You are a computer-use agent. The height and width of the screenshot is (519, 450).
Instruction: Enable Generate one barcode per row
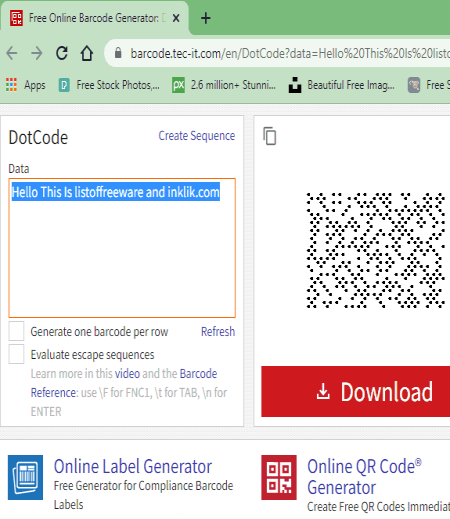coord(16,331)
